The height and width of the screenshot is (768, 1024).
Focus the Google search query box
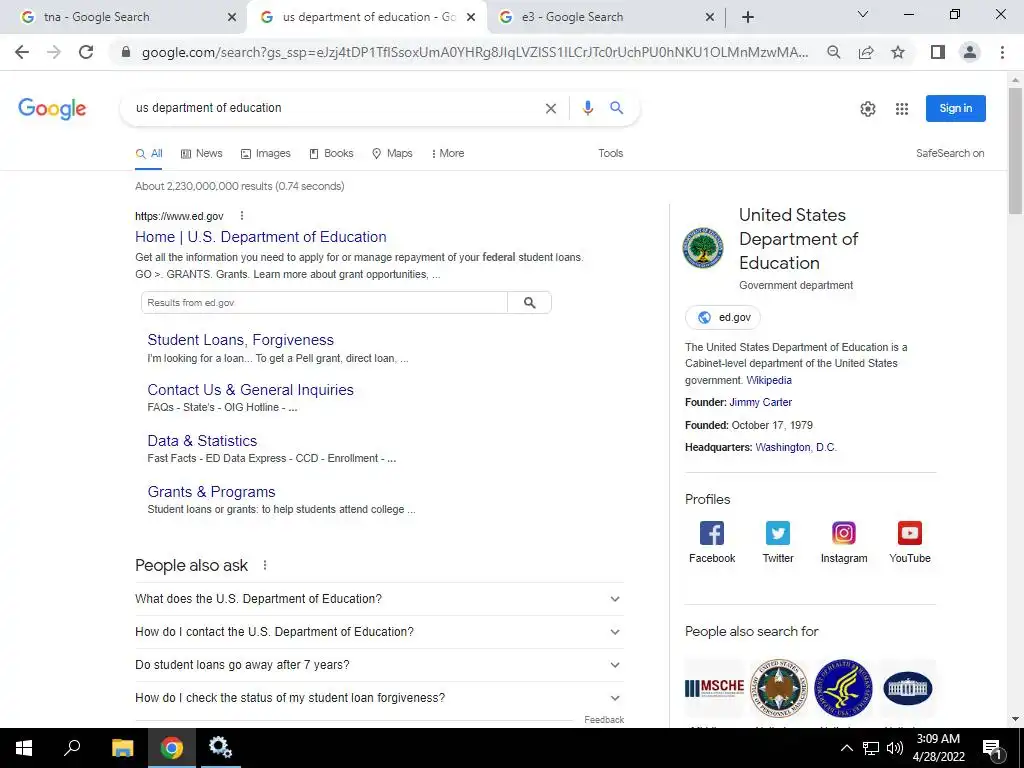point(336,108)
